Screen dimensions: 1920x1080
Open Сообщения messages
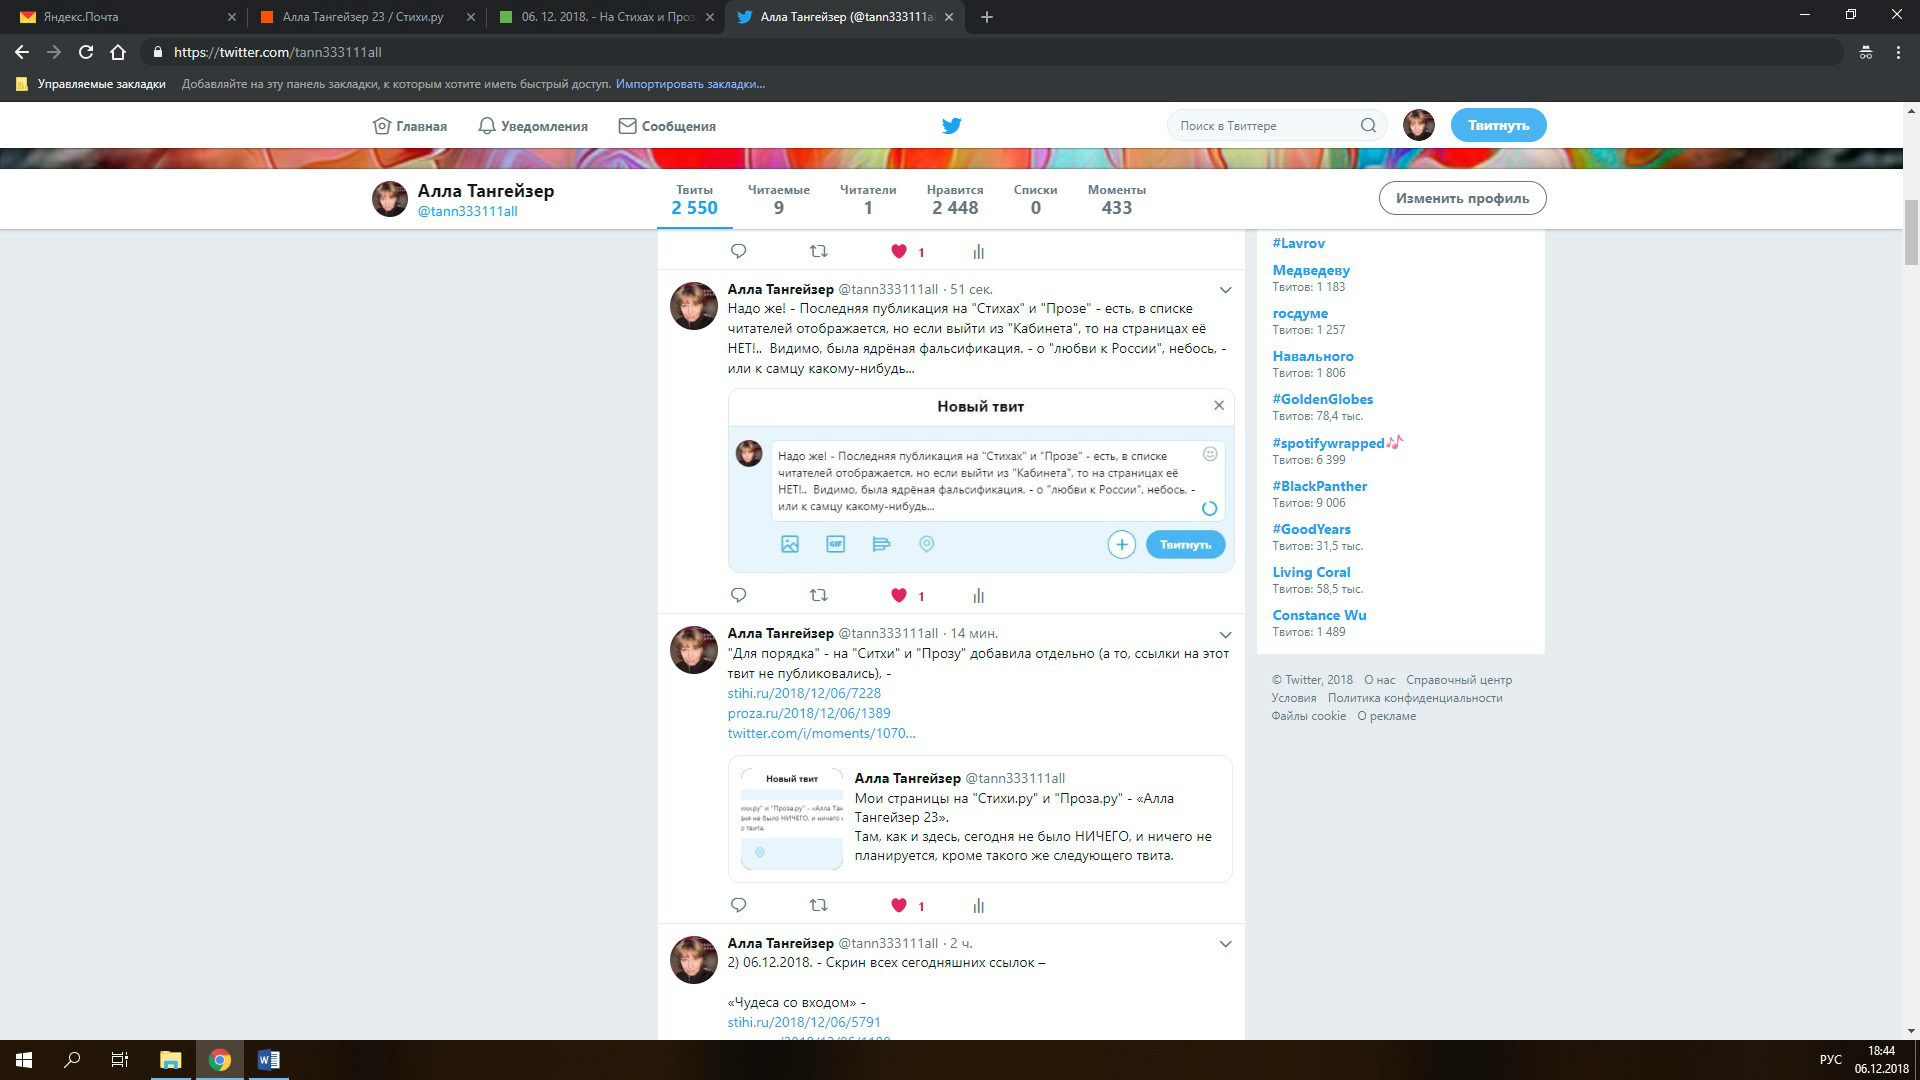tap(667, 126)
